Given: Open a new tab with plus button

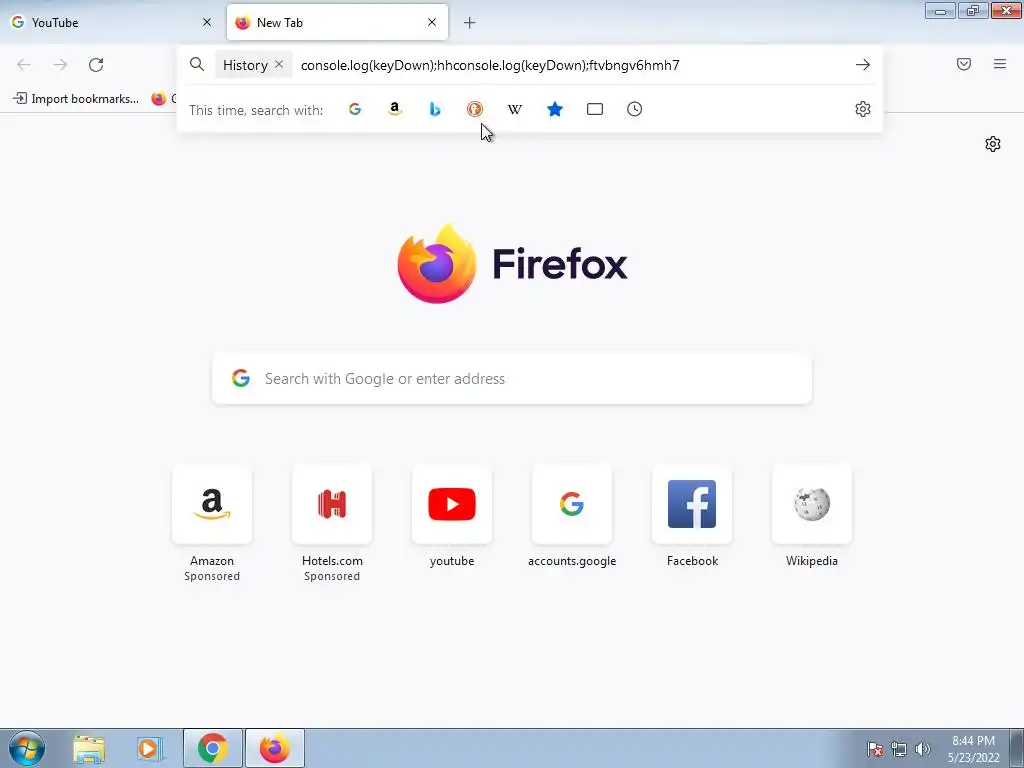Looking at the screenshot, I should tap(470, 23).
